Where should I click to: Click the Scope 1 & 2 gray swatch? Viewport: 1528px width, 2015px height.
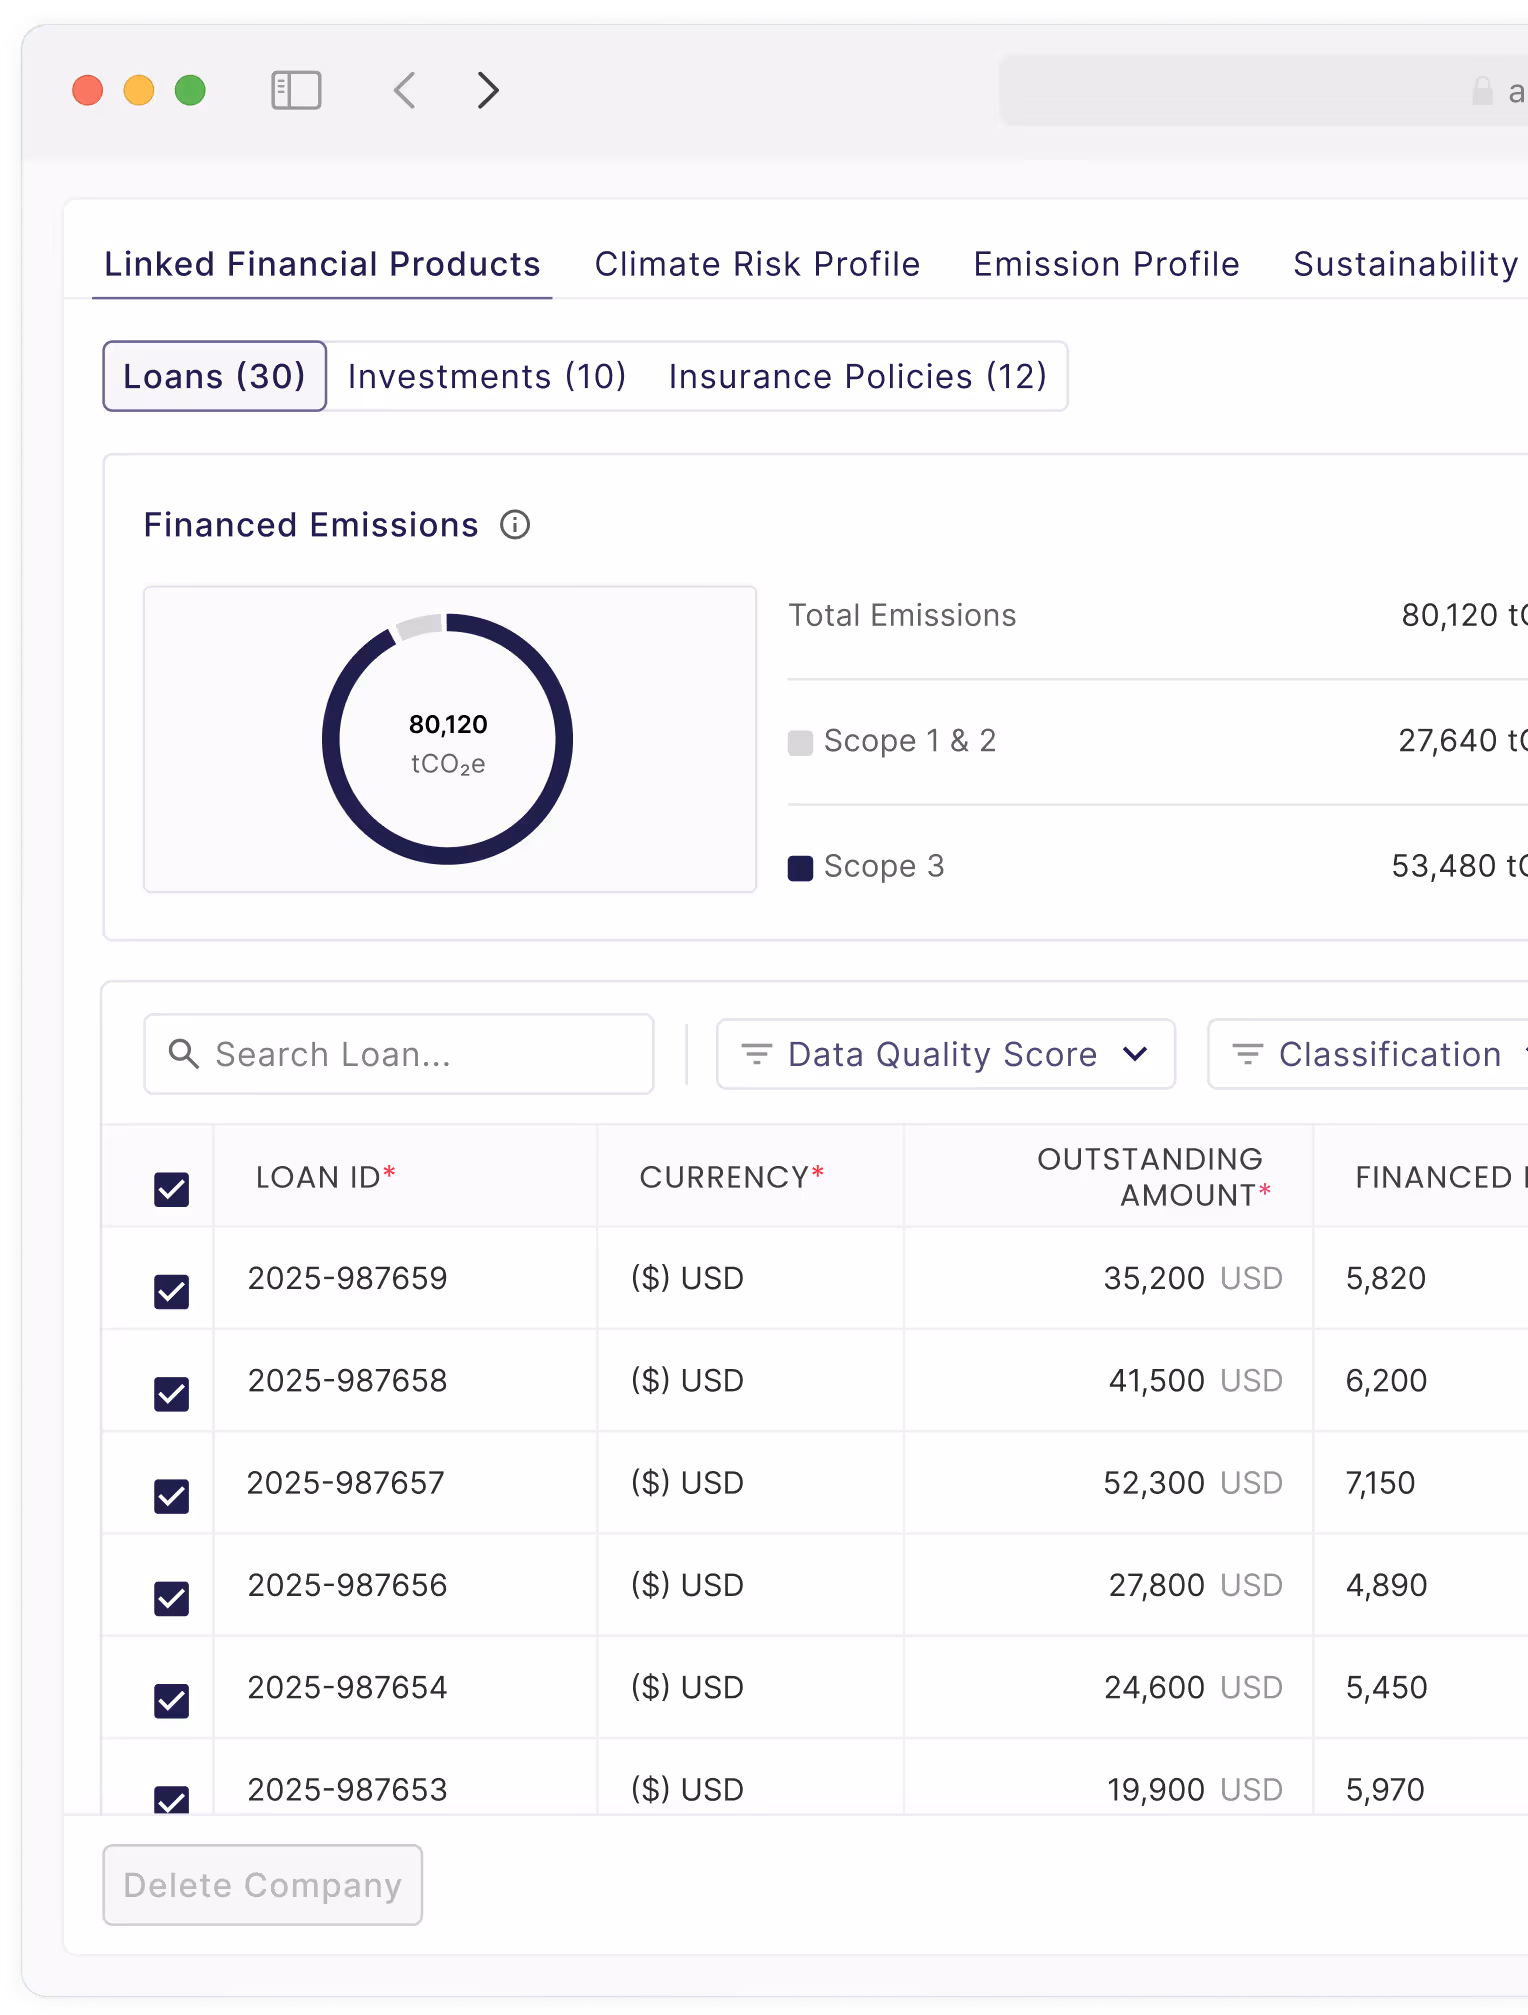800,742
